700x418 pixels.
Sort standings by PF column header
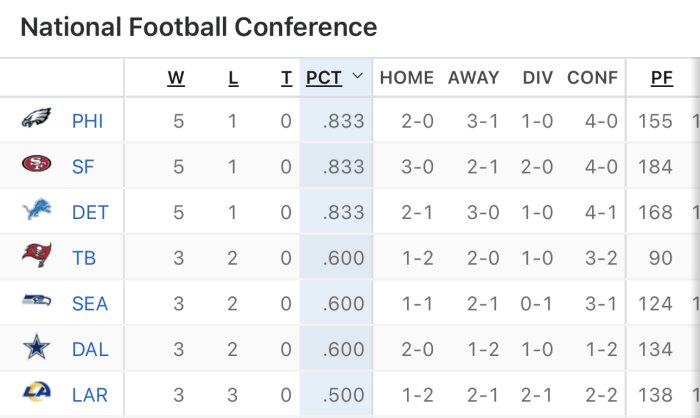point(661,77)
